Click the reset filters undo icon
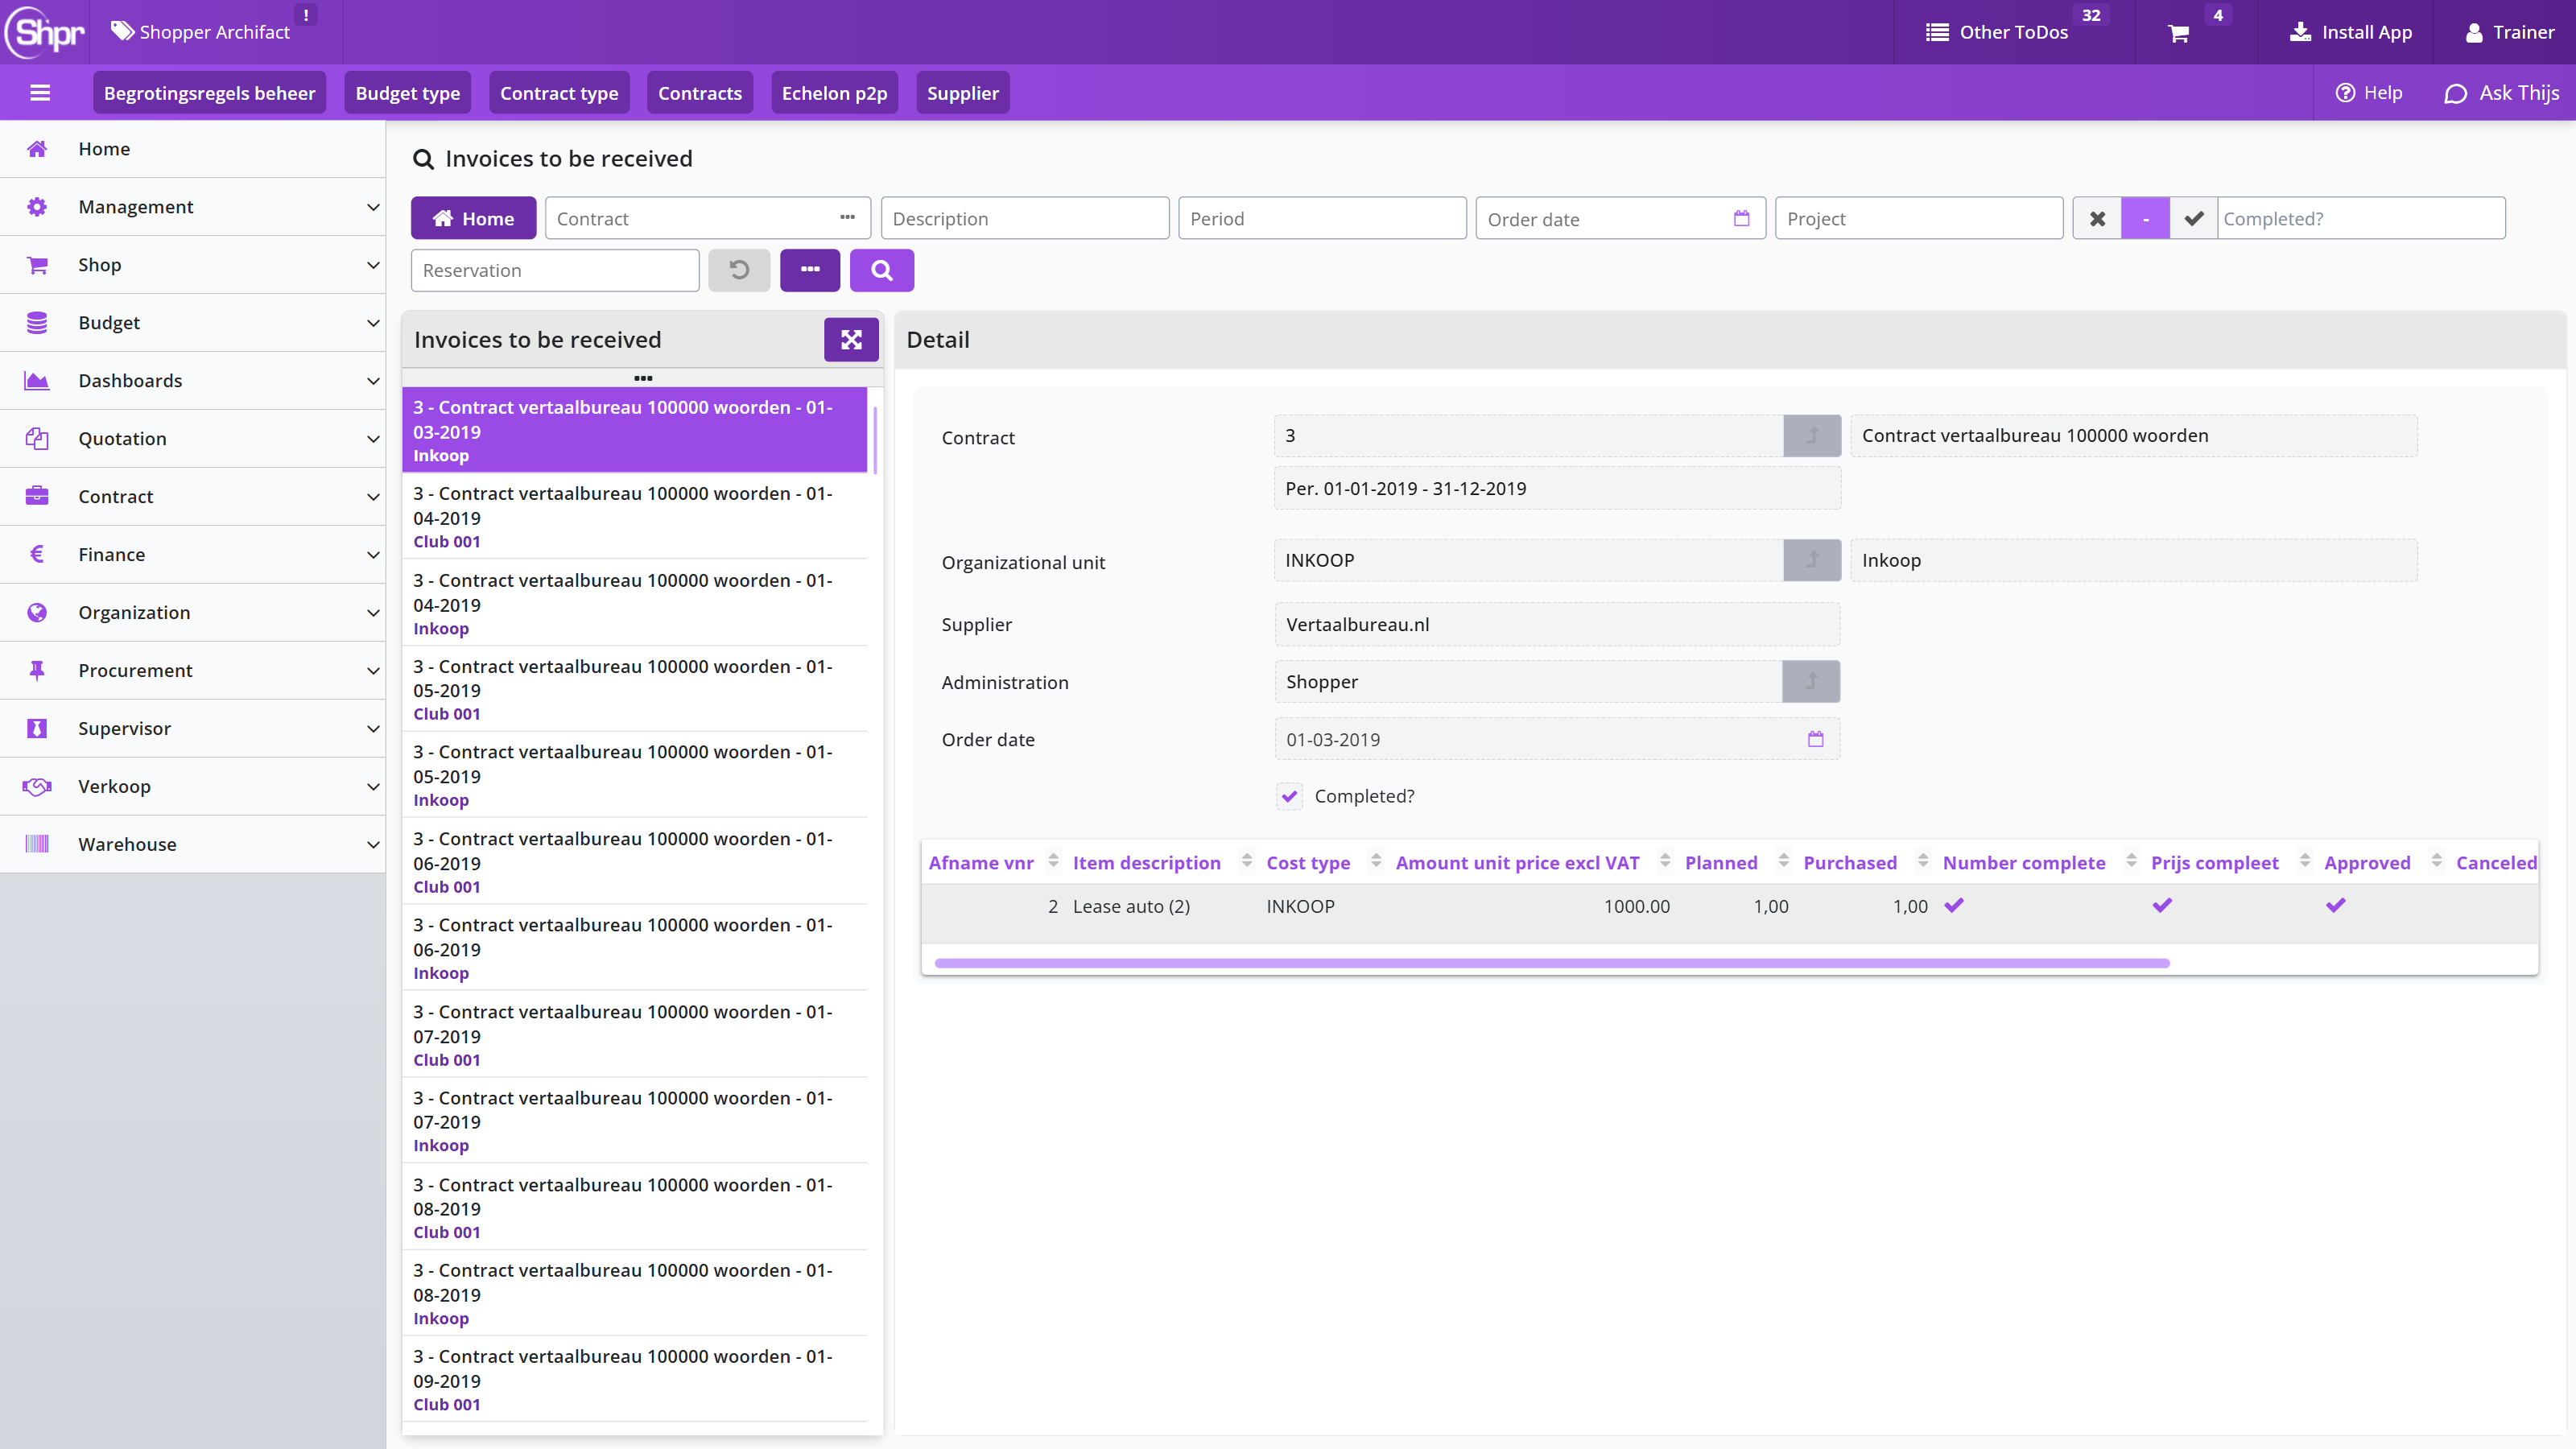The height and width of the screenshot is (1449, 2576). (739, 270)
